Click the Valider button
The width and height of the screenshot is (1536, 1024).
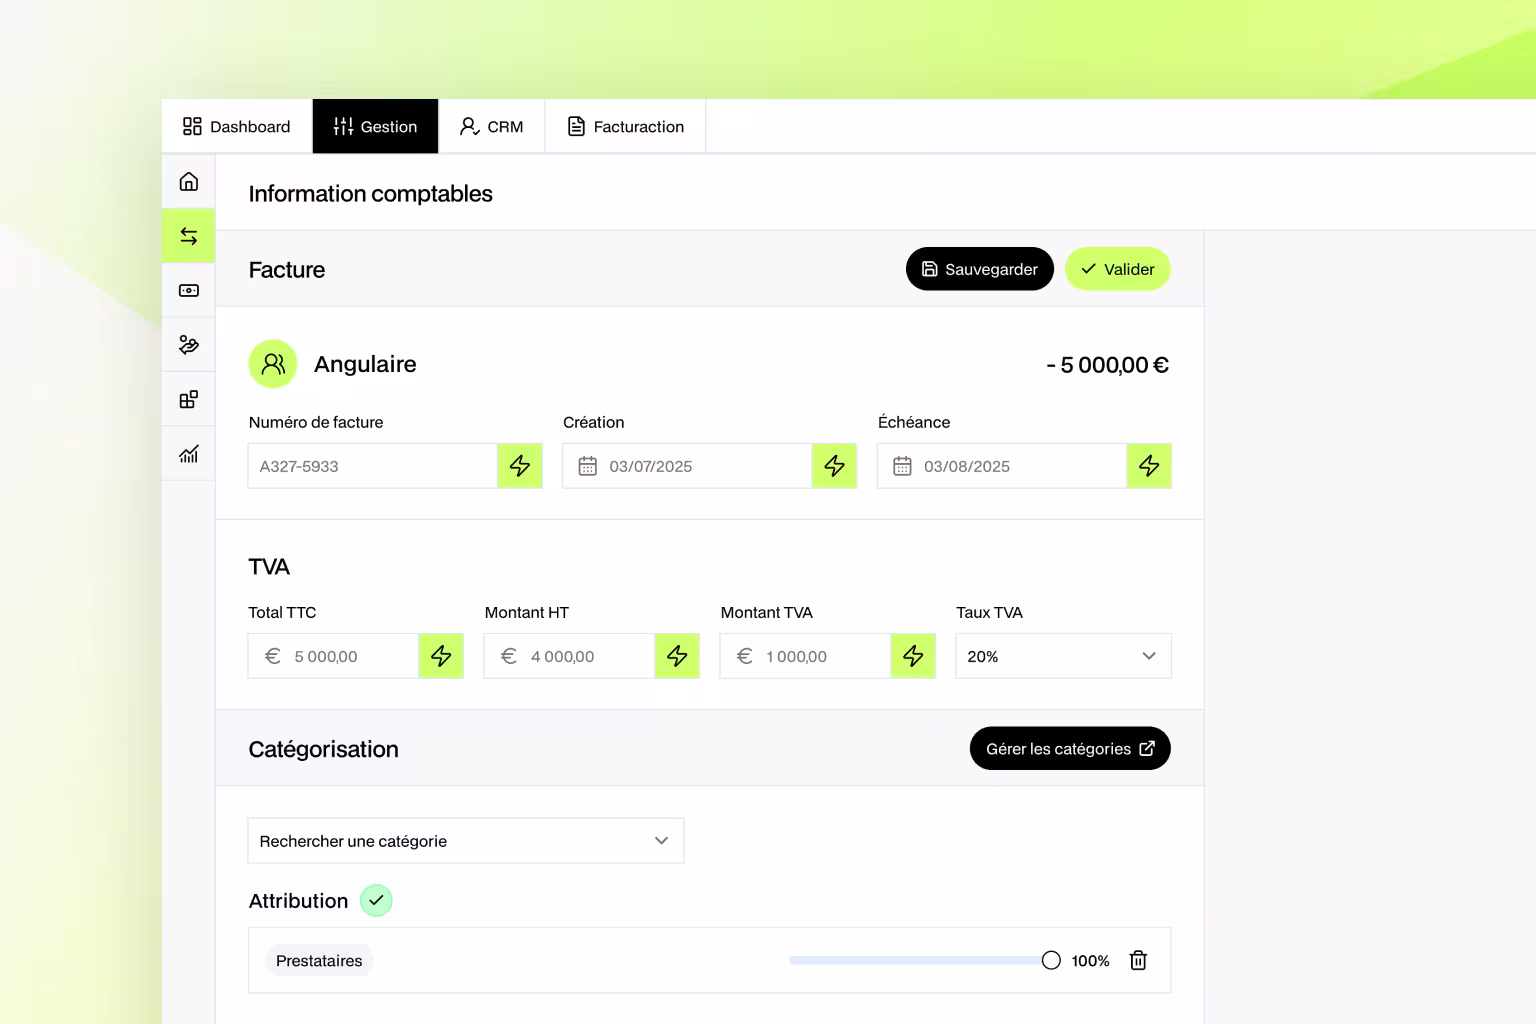[x=1118, y=269]
